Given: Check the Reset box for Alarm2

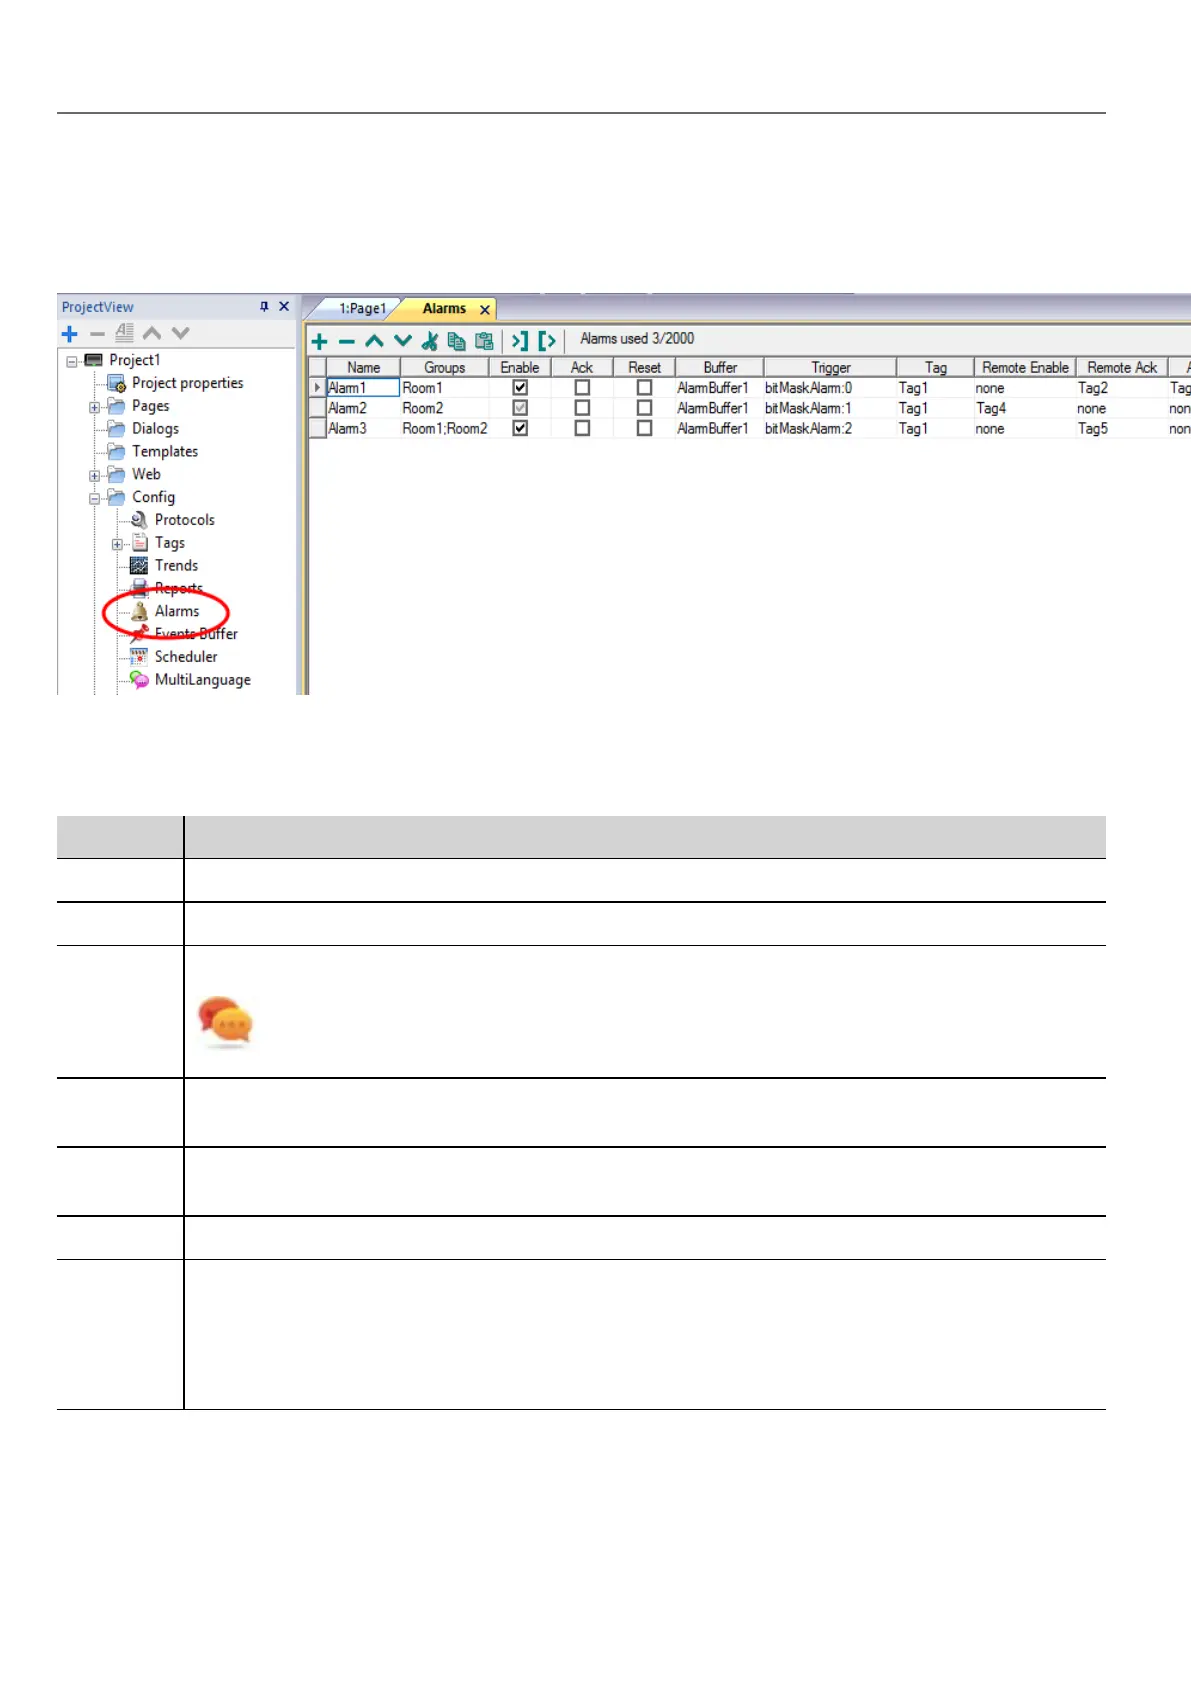Looking at the screenshot, I should (644, 408).
